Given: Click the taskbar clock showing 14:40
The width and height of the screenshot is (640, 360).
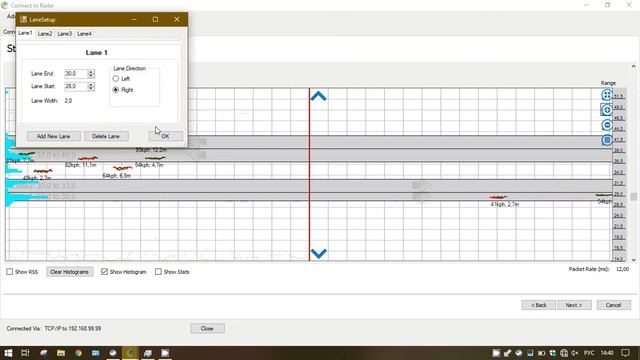Looking at the screenshot, I should click(607, 353).
